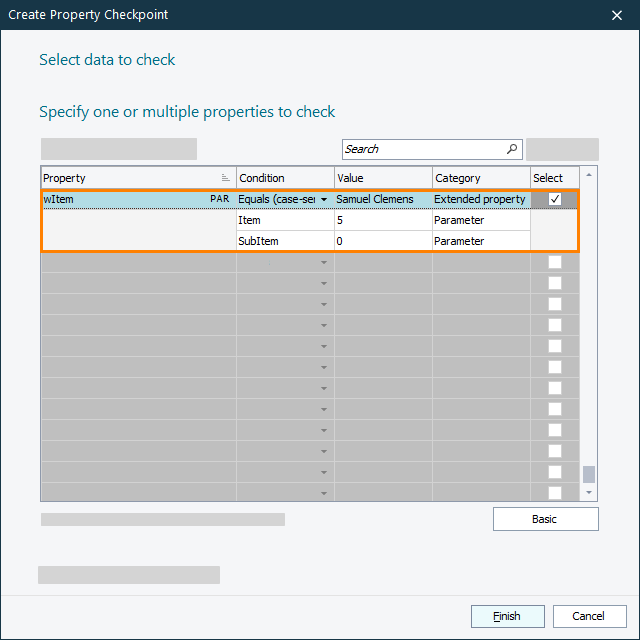Click the magnifier icon in the Search box
Image resolution: width=640 pixels, height=640 pixels.
512,149
